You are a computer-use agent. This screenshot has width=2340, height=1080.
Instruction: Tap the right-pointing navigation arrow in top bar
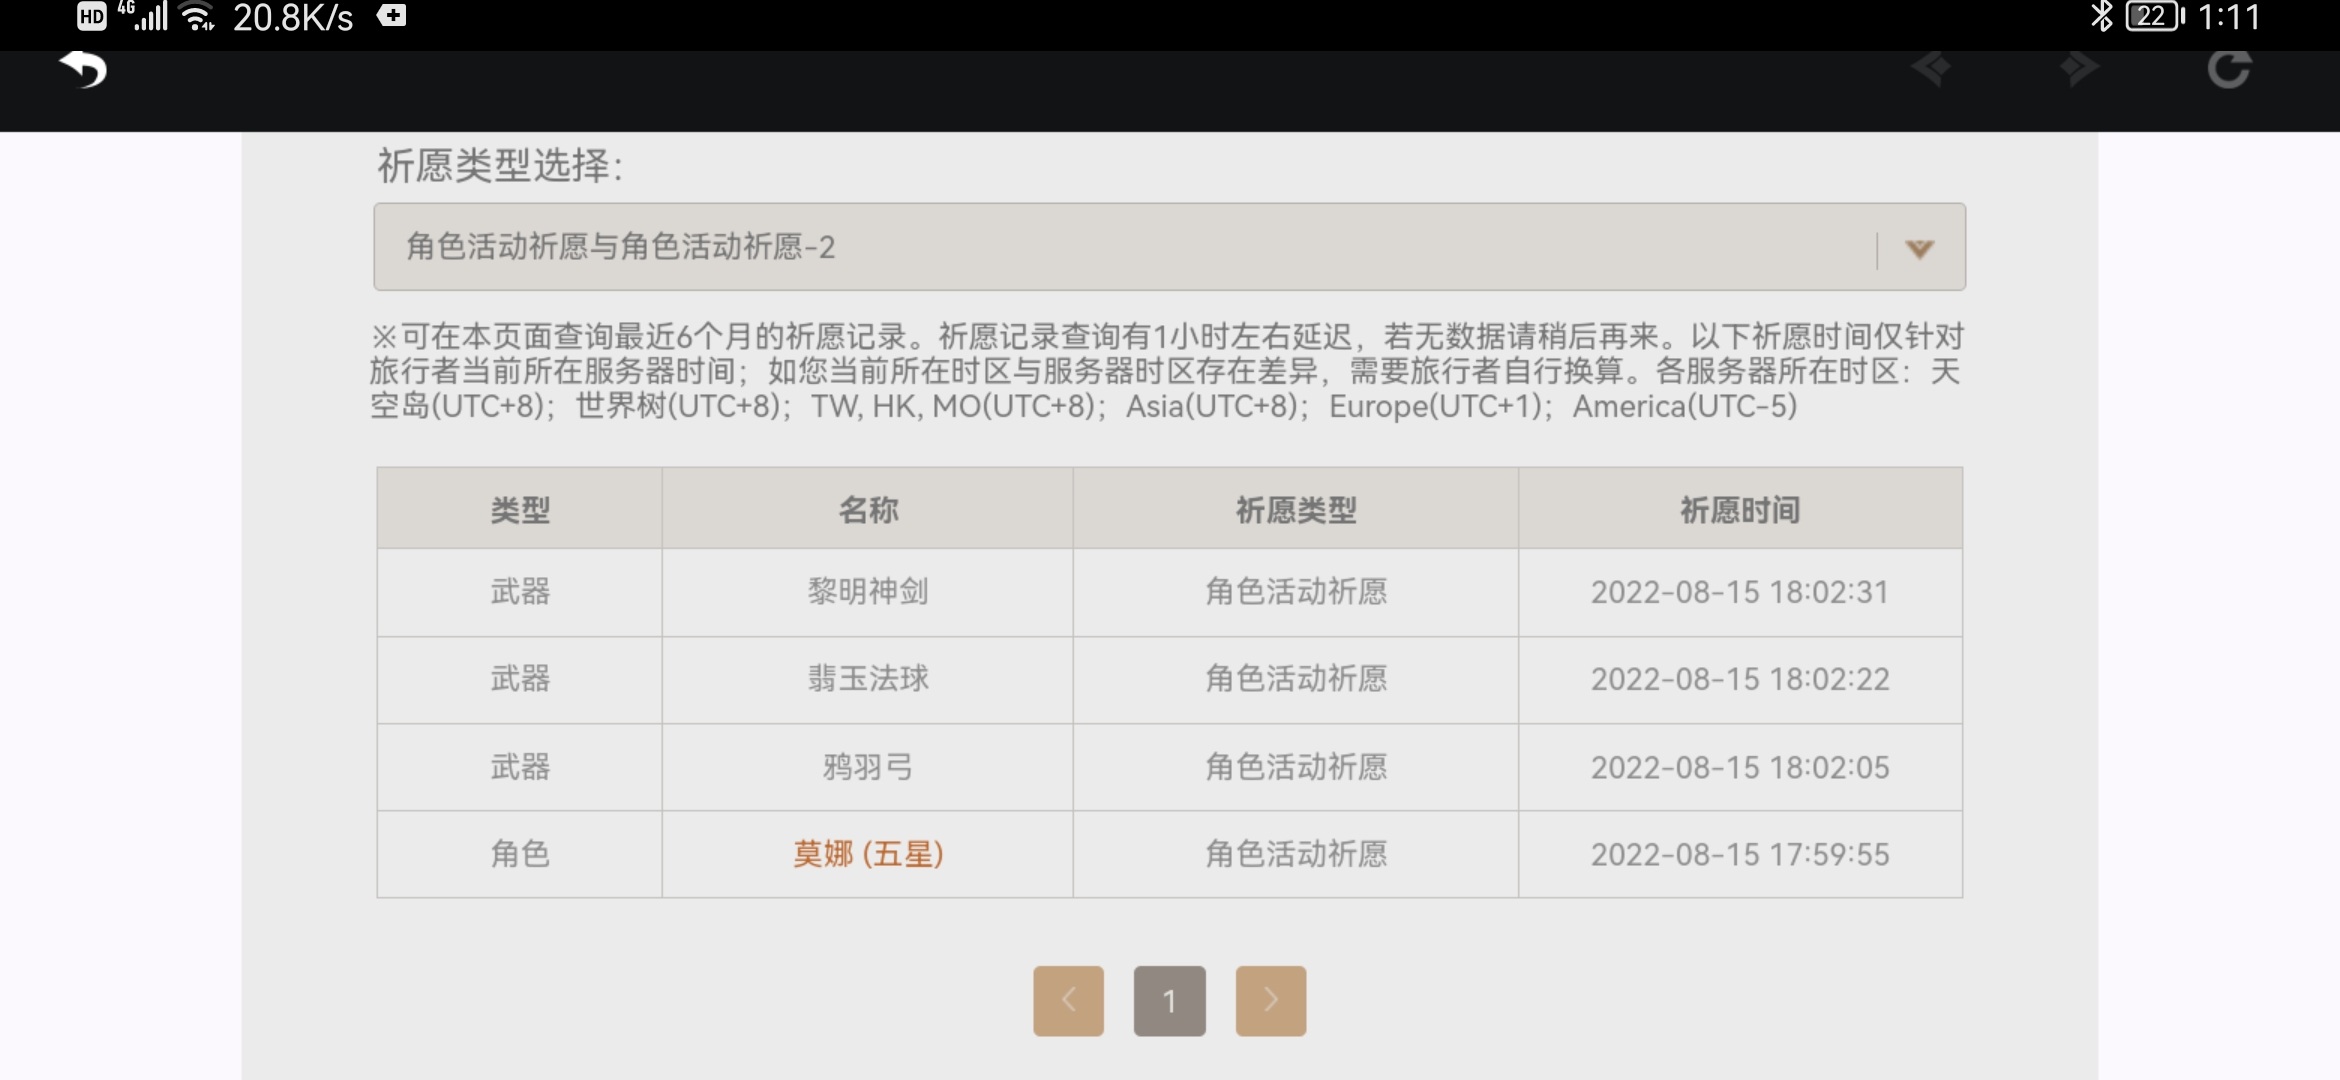coord(2079,68)
